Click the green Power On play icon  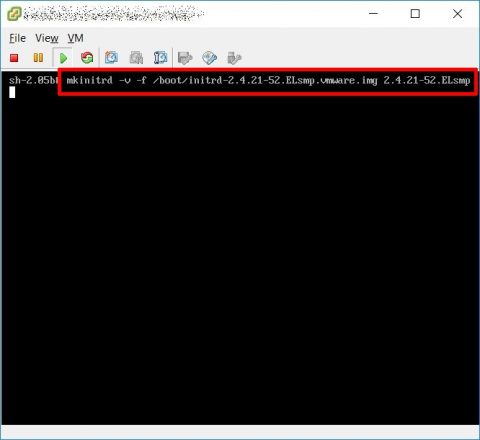[63, 58]
